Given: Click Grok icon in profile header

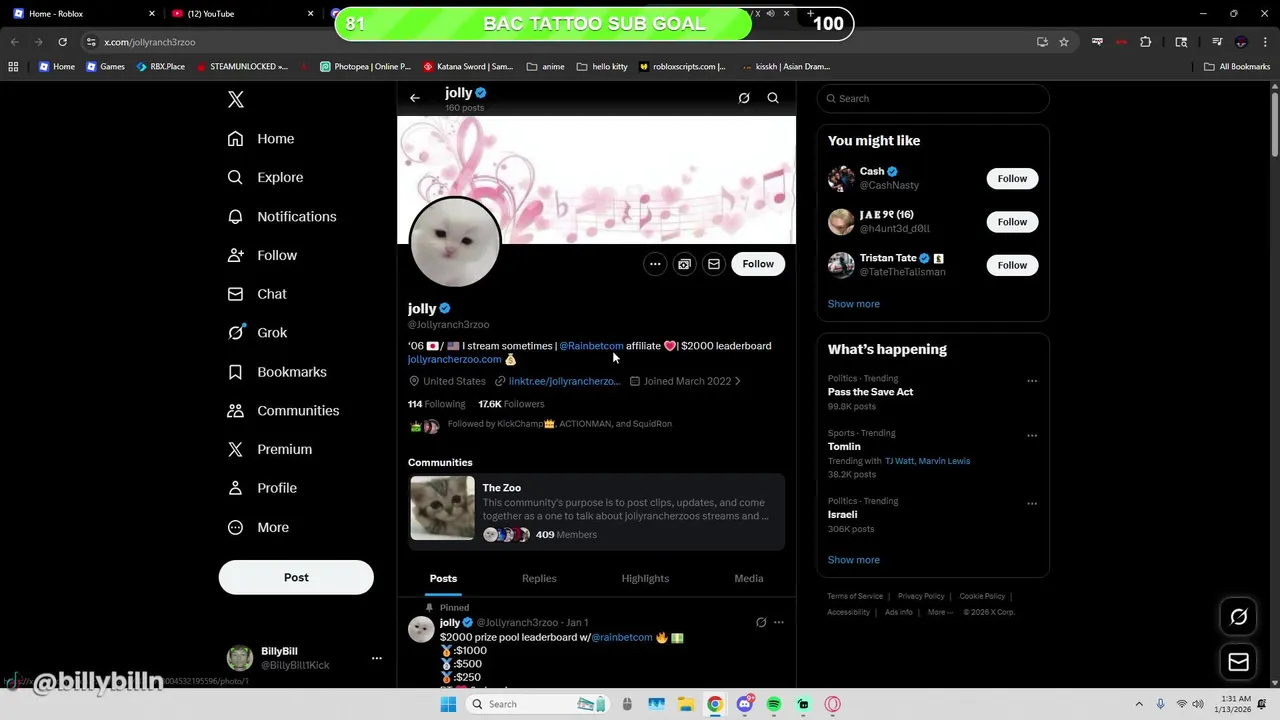Looking at the screenshot, I should click(x=744, y=98).
